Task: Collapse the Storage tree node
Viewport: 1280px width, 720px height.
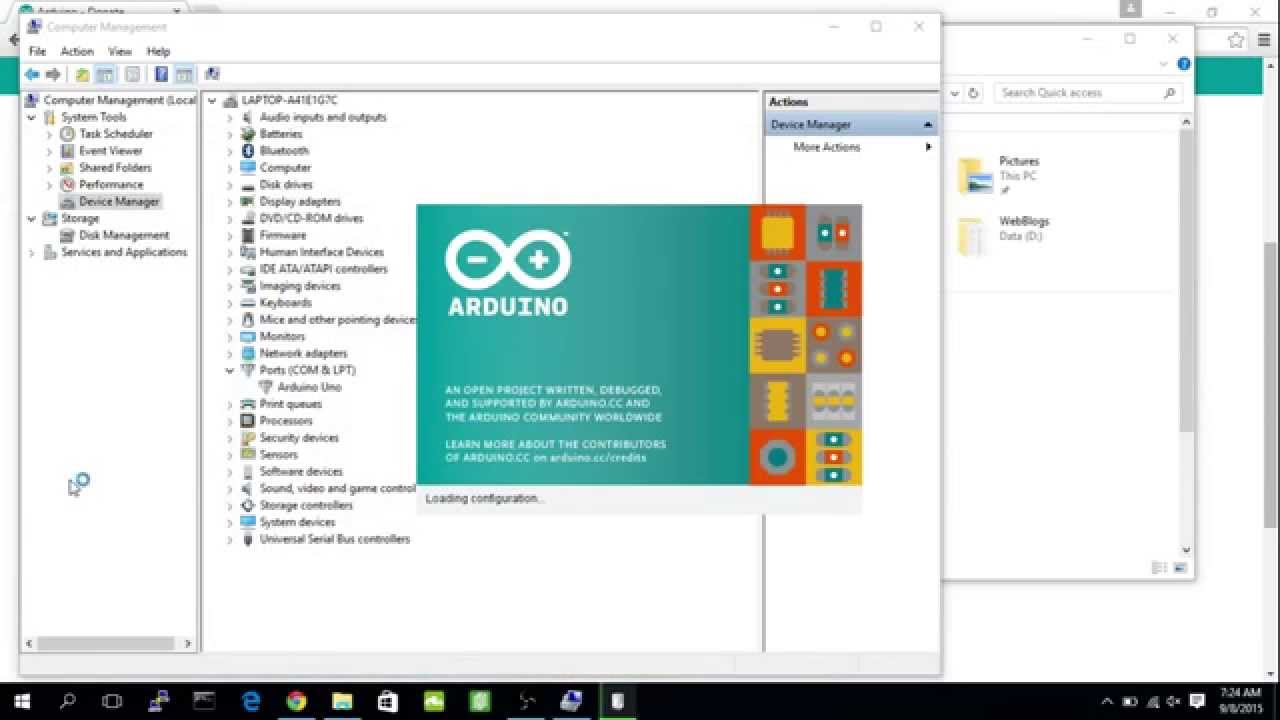Action: pyautogui.click(x=32, y=218)
